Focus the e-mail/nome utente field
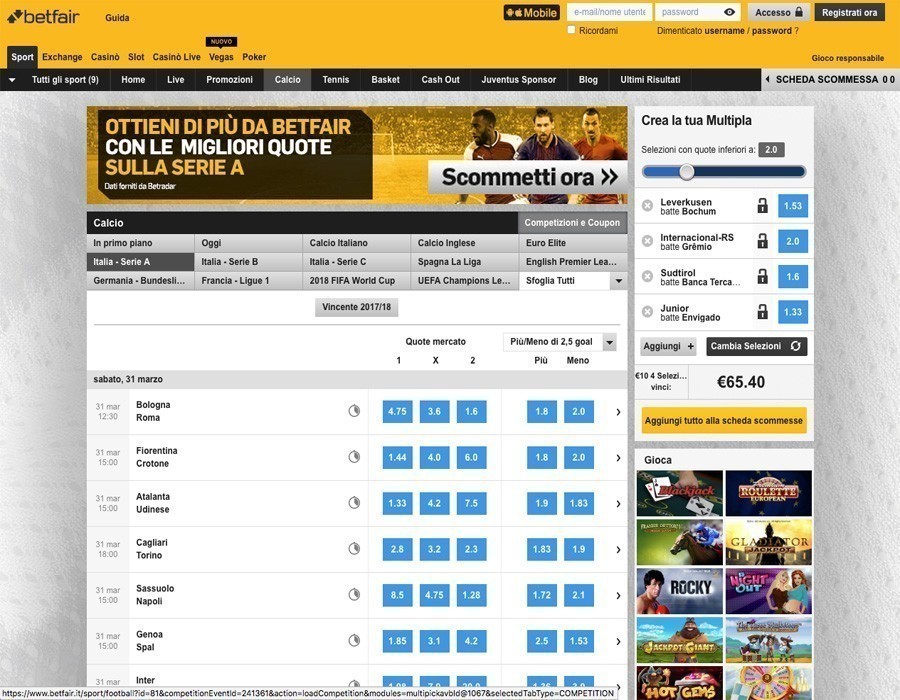The height and width of the screenshot is (700, 900). click(x=609, y=12)
